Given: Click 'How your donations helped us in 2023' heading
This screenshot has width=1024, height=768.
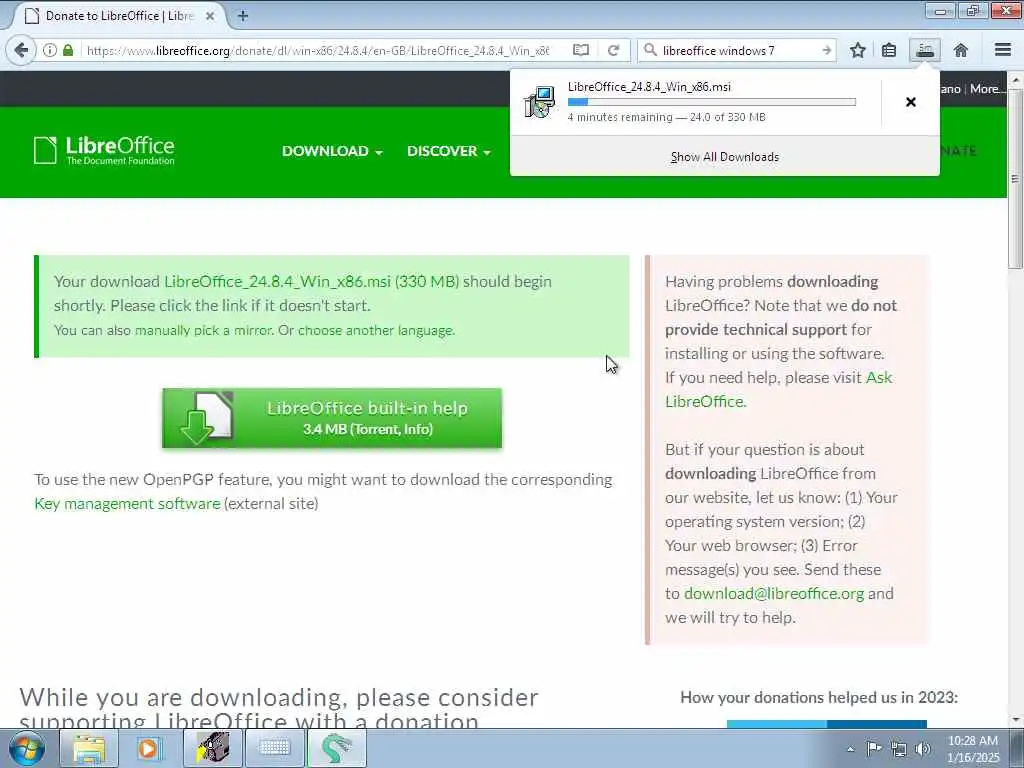Looking at the screenshot, I should (819, 697).
